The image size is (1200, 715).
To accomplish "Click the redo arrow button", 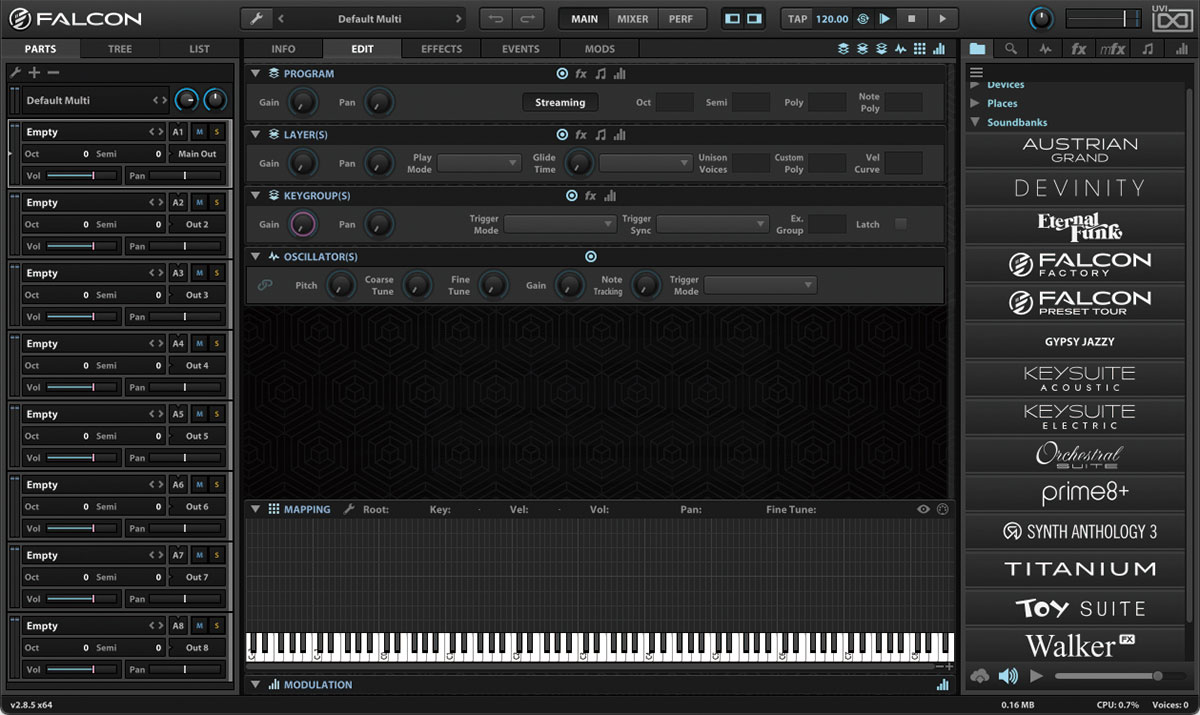I will point(528,18).
